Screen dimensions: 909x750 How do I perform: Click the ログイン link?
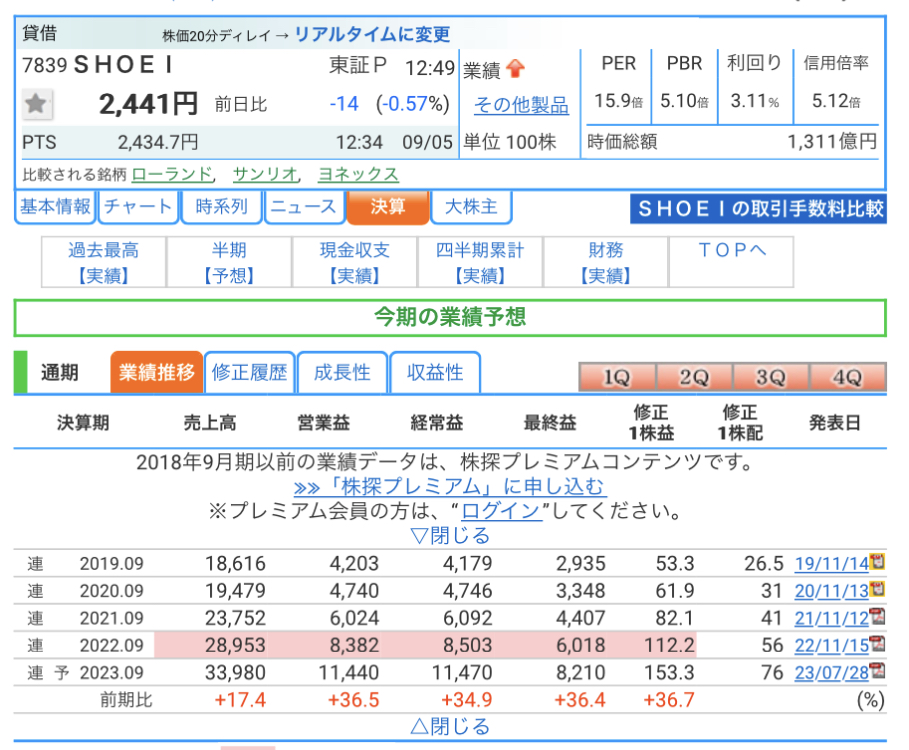click(502, 511)
